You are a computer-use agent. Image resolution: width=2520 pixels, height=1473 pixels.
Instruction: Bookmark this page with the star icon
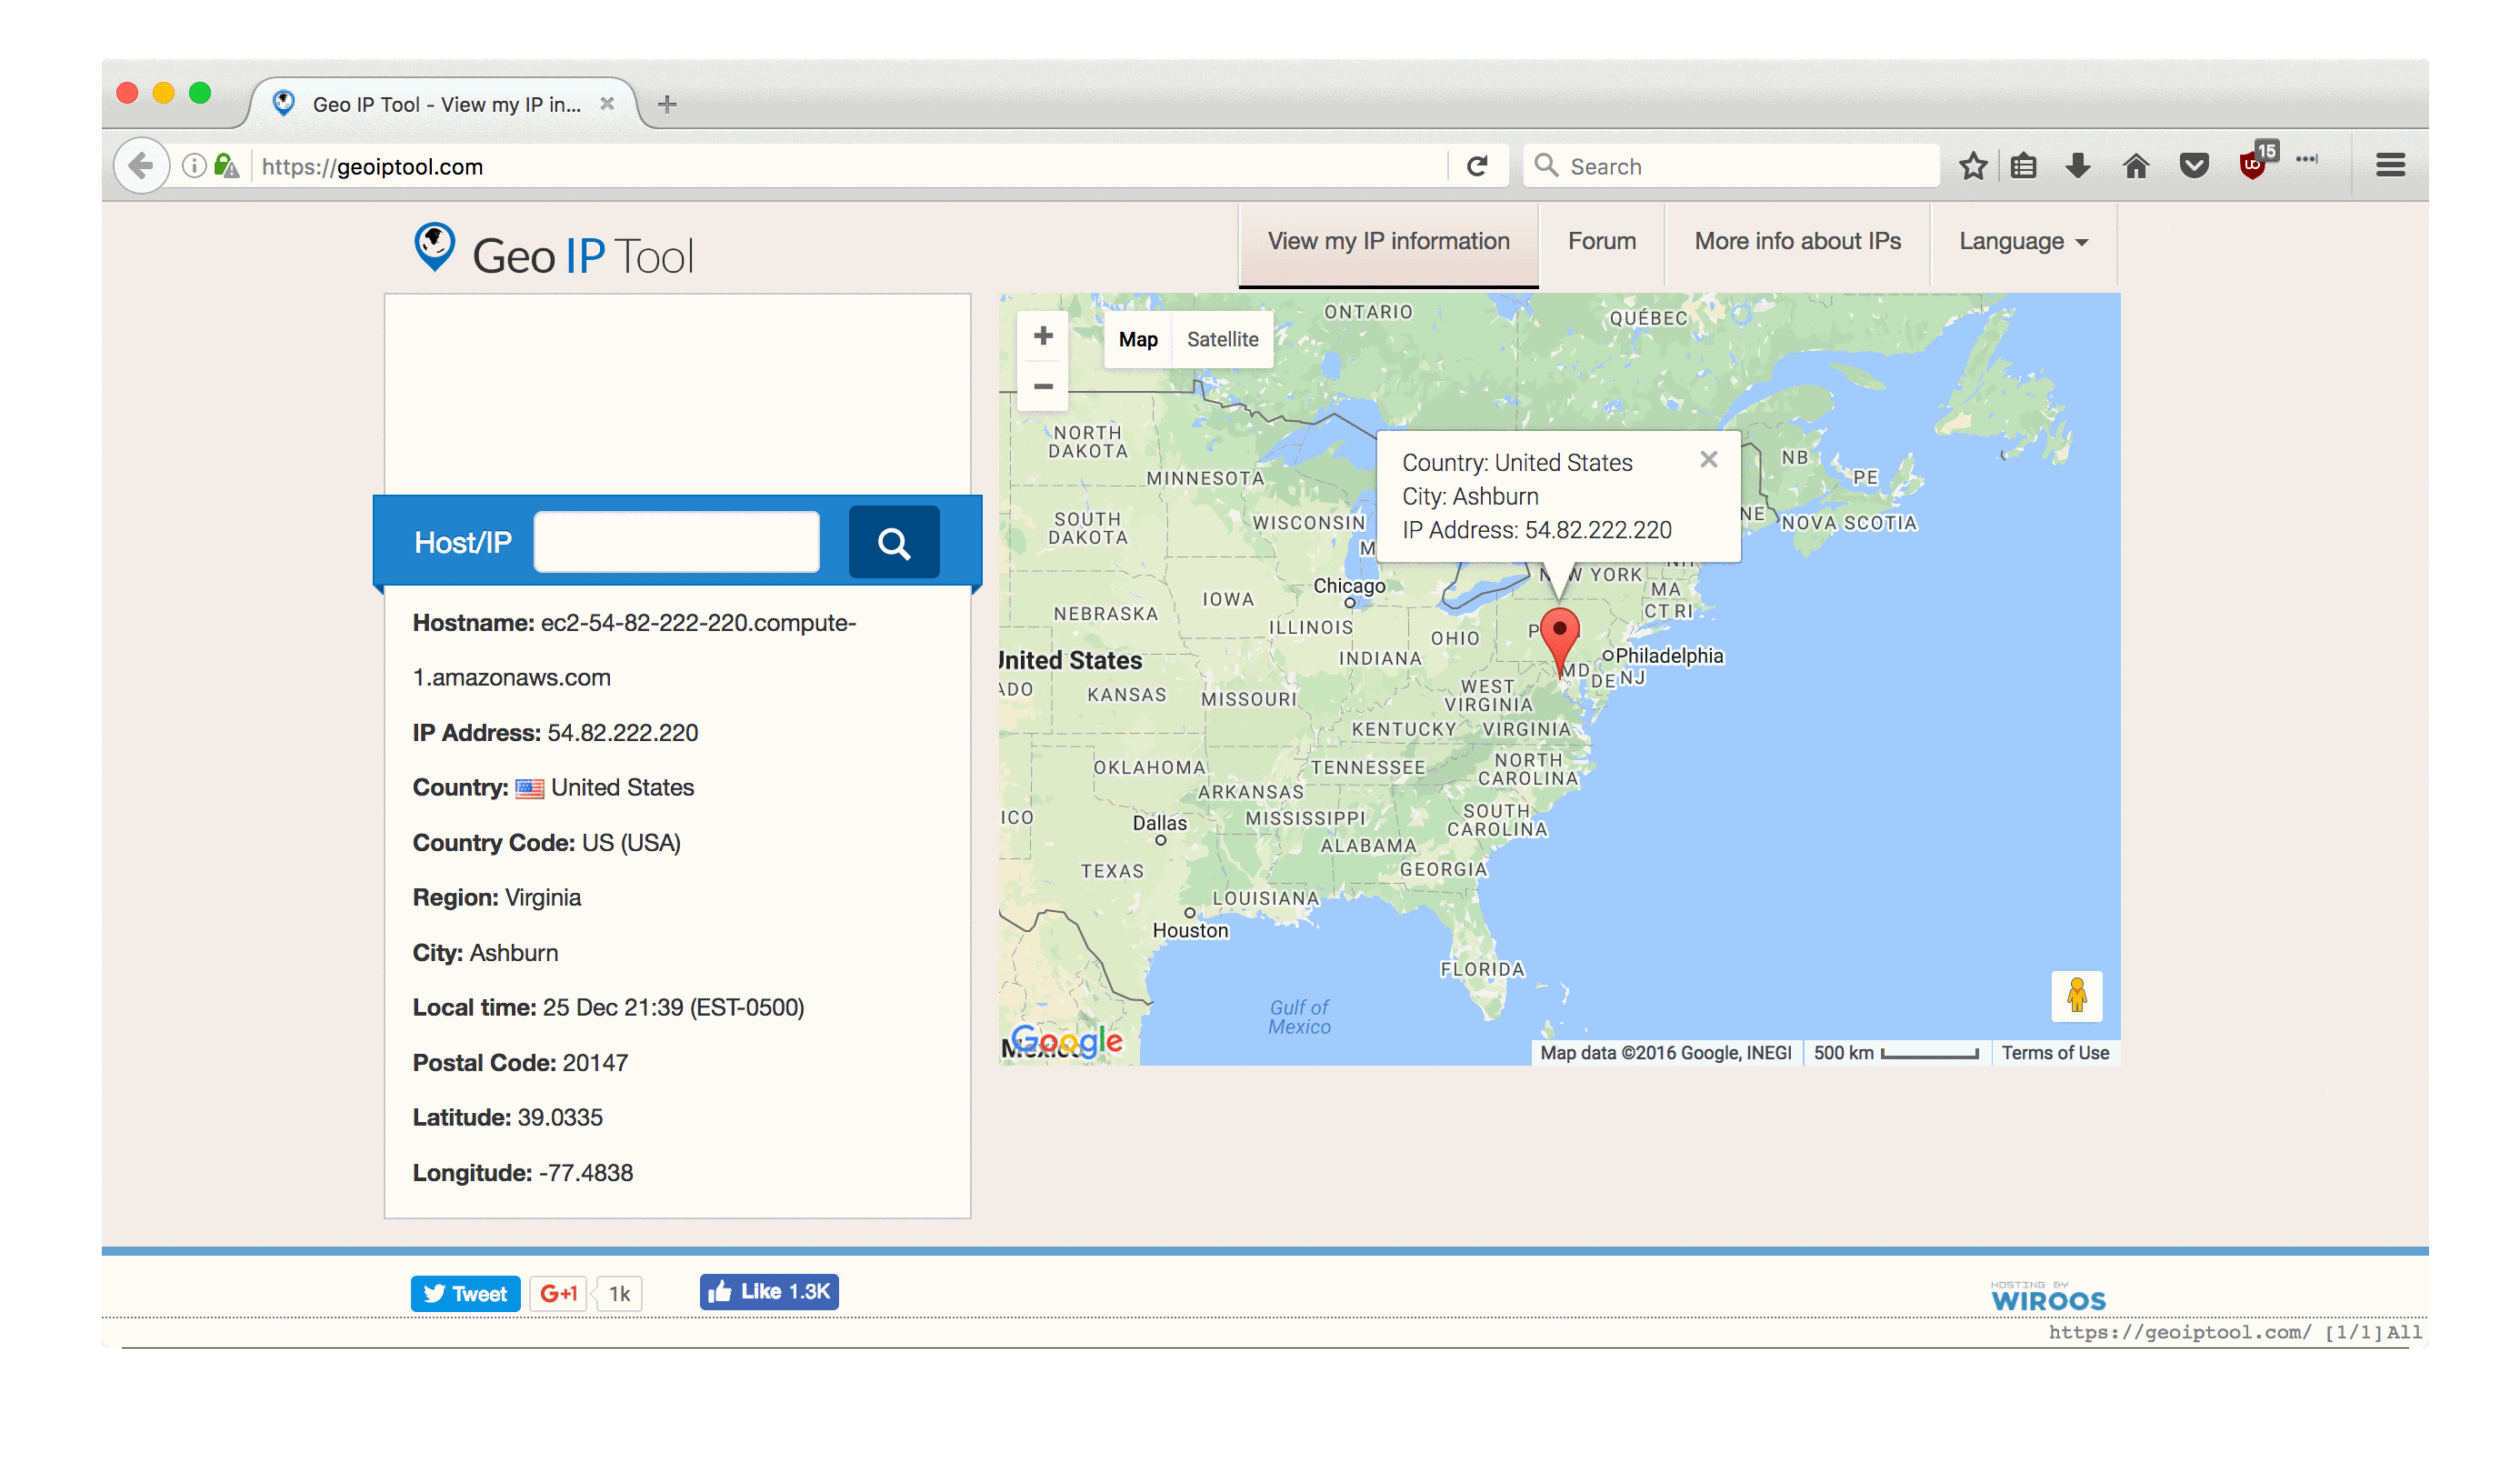pyautogui.click(x=1972, y=166)
